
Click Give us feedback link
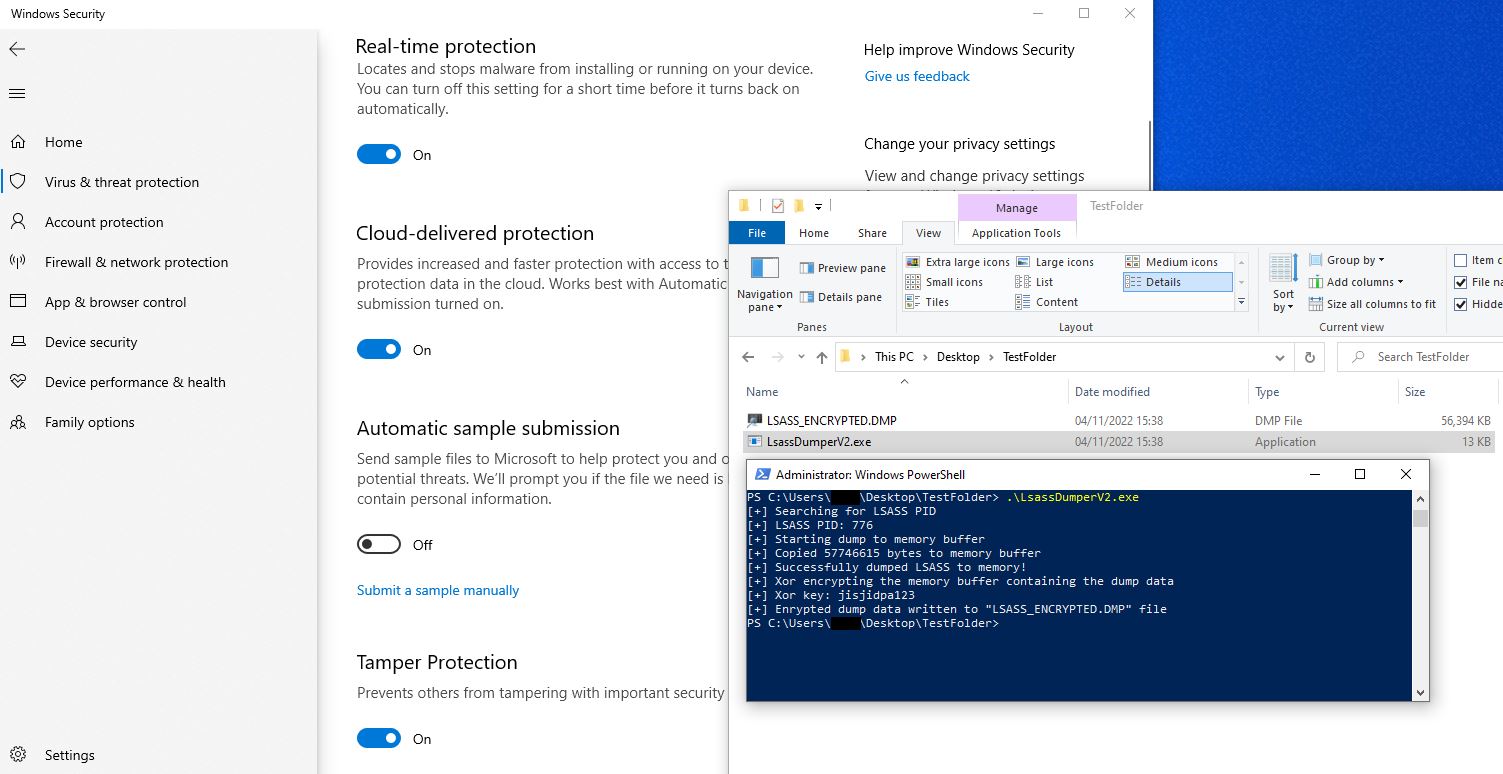[917, 76]
